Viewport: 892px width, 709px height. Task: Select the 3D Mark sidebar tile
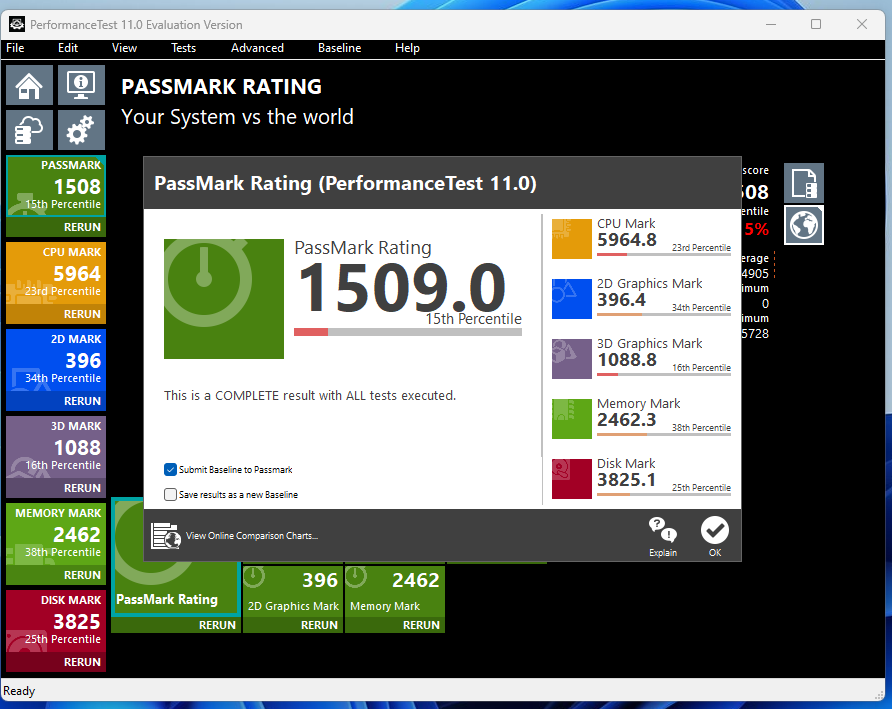tap(56, 448)
